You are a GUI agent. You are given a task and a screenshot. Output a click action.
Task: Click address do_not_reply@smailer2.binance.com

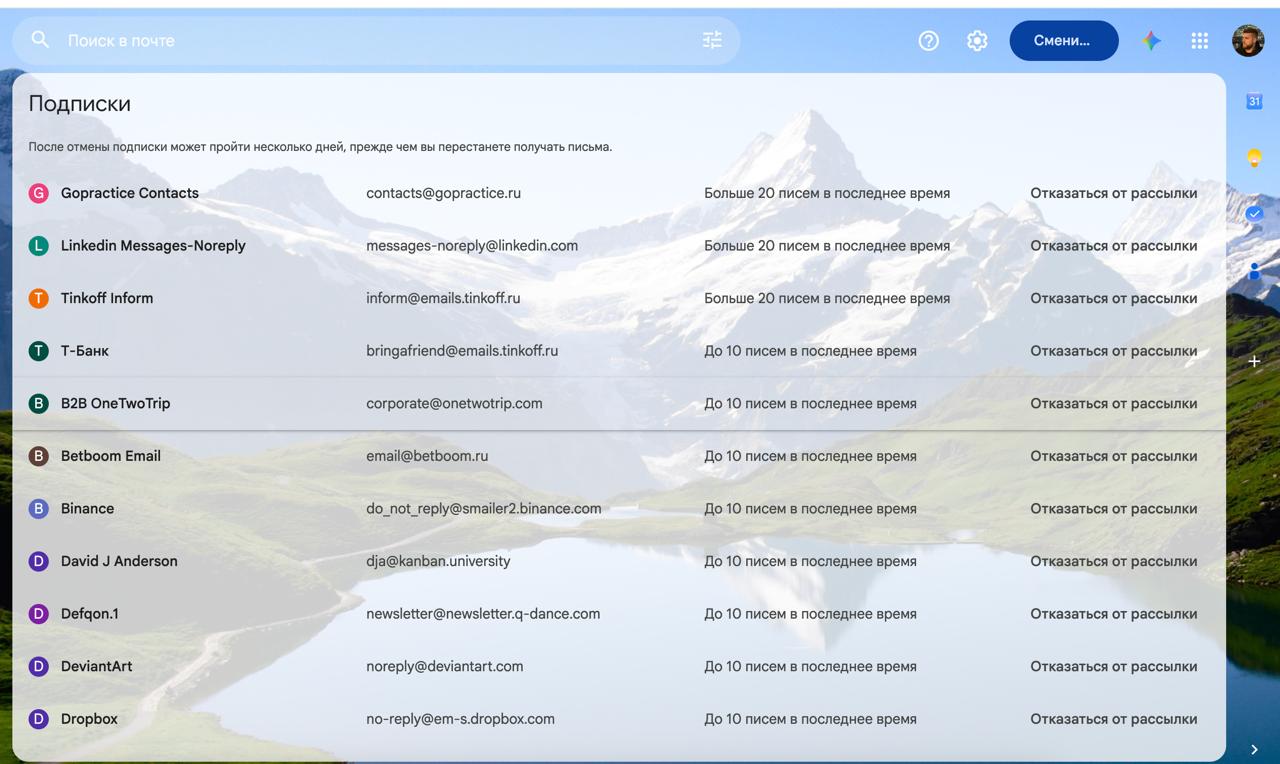(484, 509)
